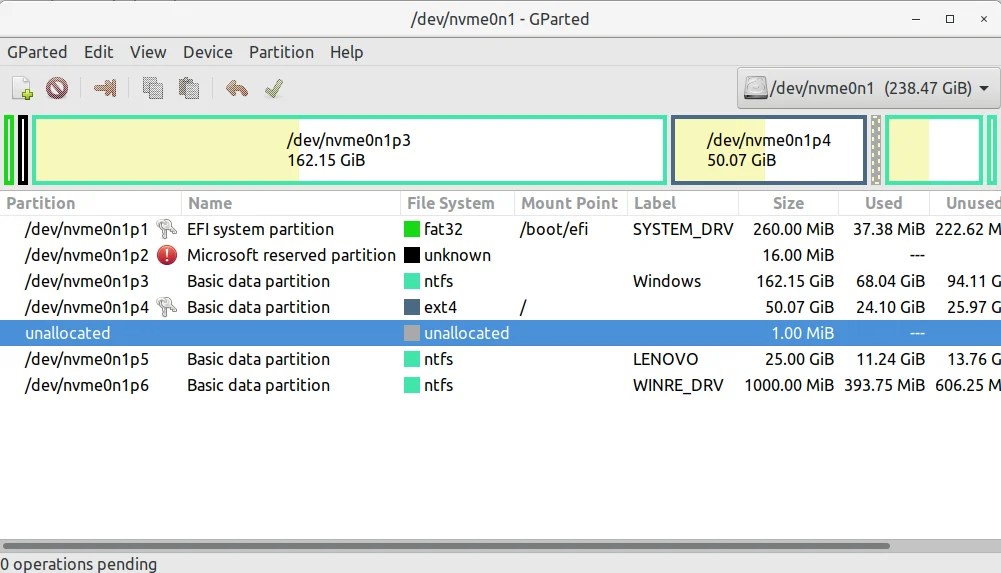Viewport: 1001px width, 573px height.
Task: Click the ext4 dark blue color swatch
Action: click(x=412, y=307)
